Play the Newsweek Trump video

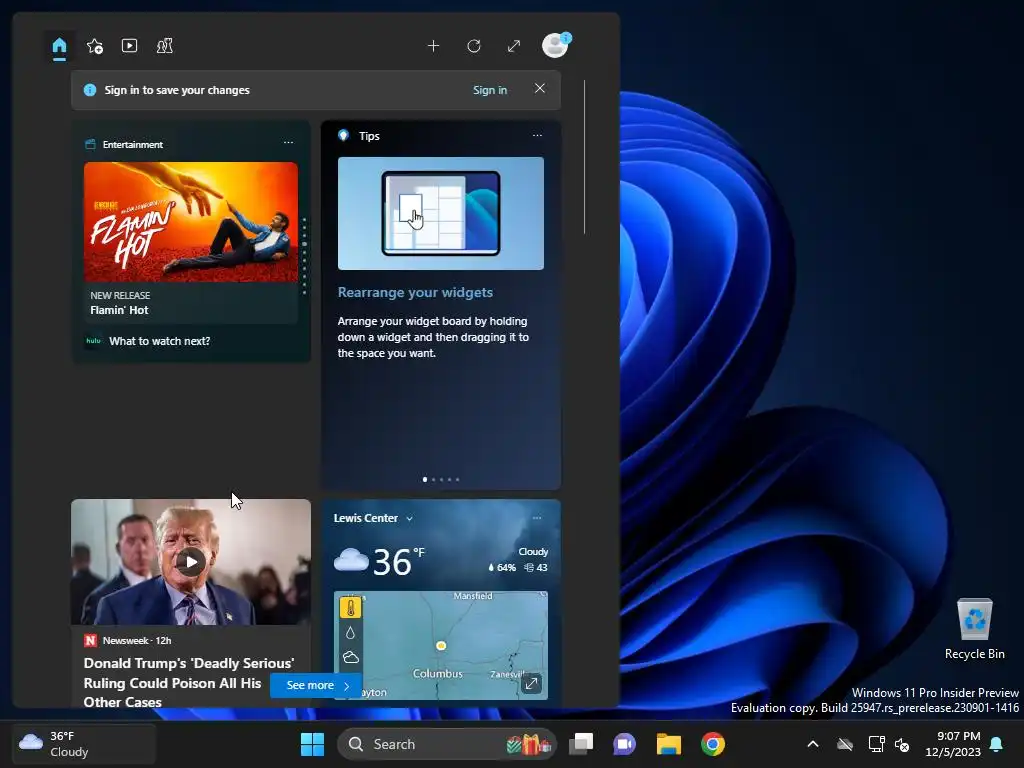[191, 562]
